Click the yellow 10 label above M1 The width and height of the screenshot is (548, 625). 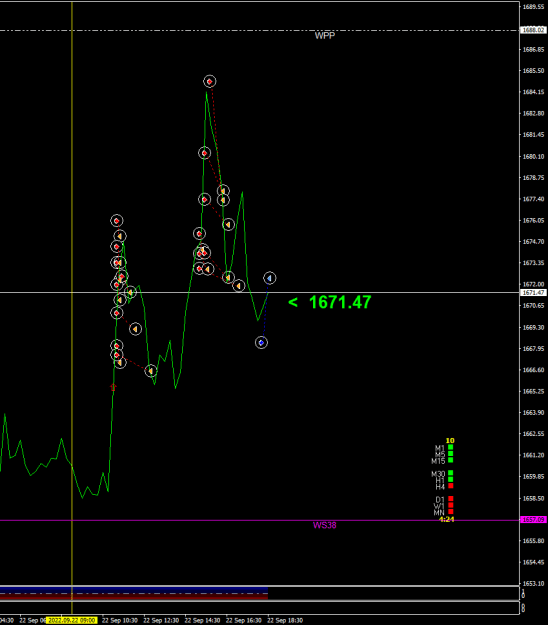point(450,440)
